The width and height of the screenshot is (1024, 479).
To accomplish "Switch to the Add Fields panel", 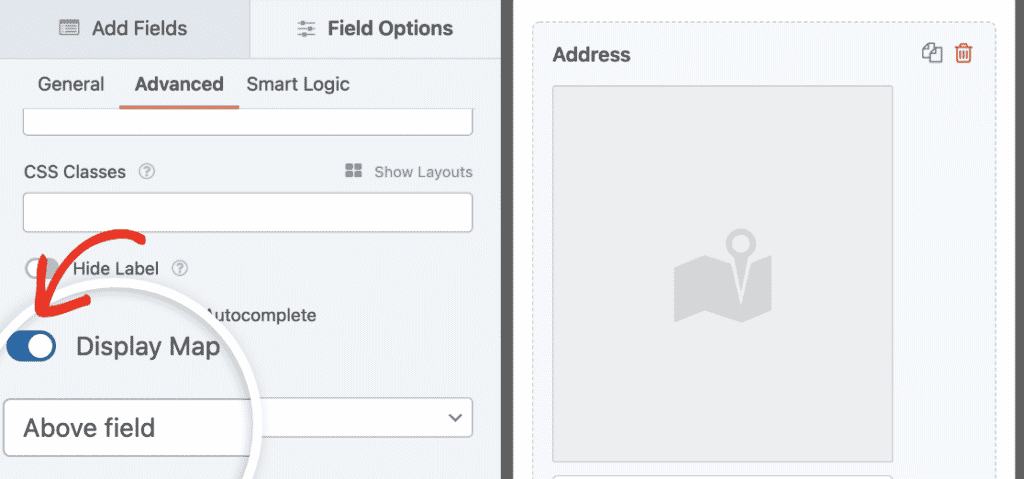I will coord(124,28).
